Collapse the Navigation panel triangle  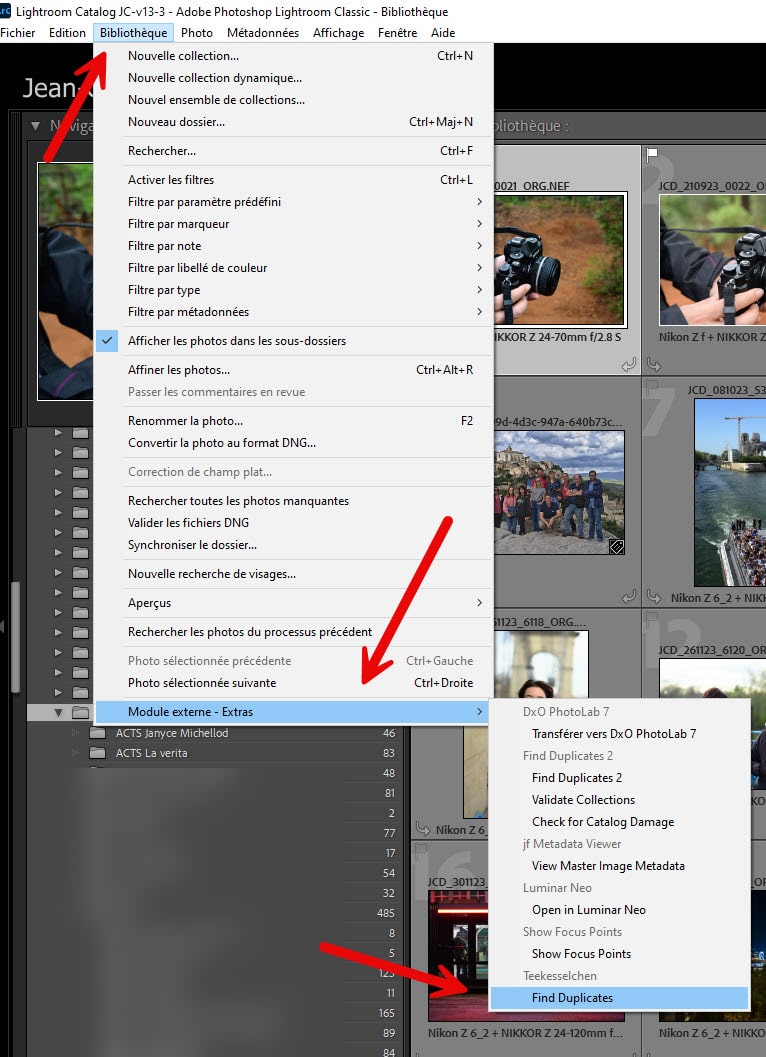[36, 125]
